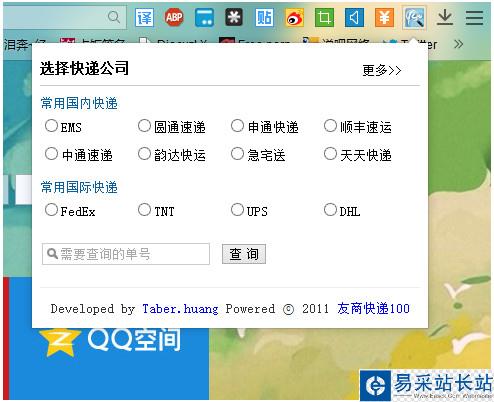Open the orange yen currency icon
This screenshot has height=402, width=494.
point(384,17)
